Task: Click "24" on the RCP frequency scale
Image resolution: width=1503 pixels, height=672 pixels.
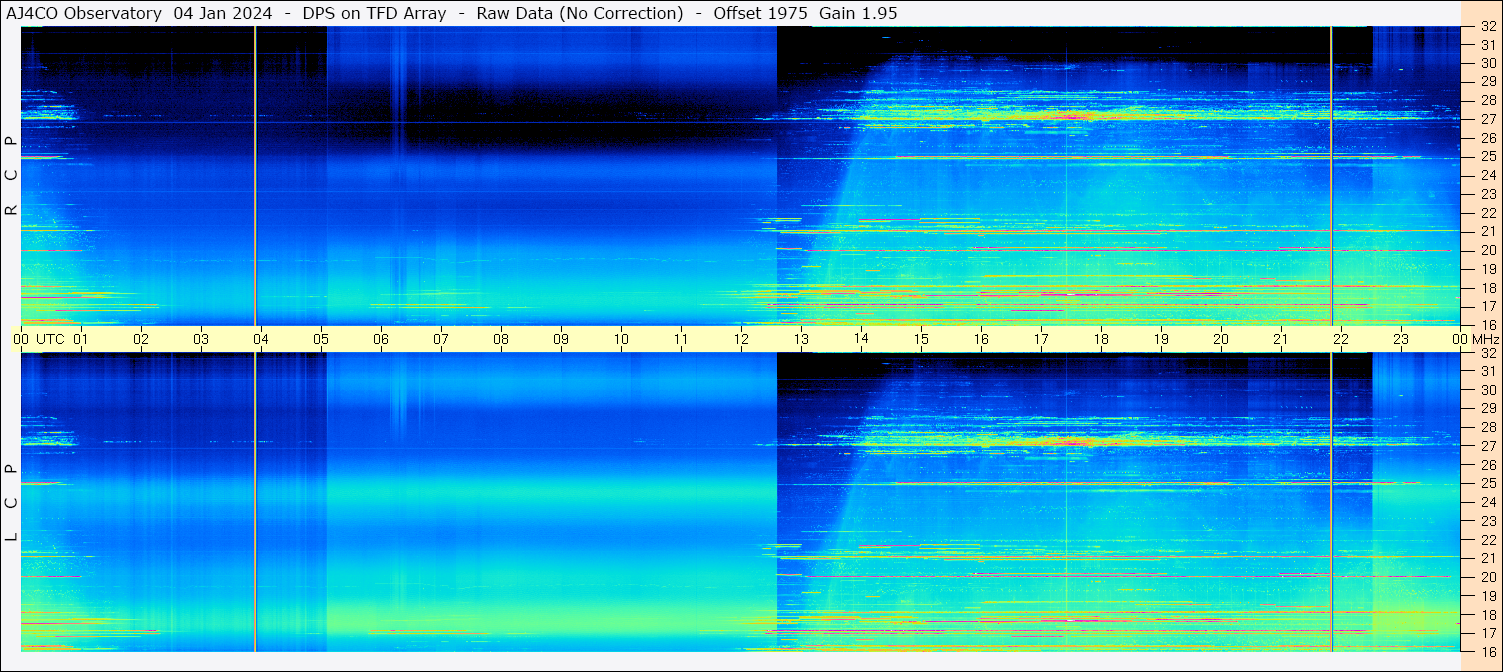Action: 1488,176
